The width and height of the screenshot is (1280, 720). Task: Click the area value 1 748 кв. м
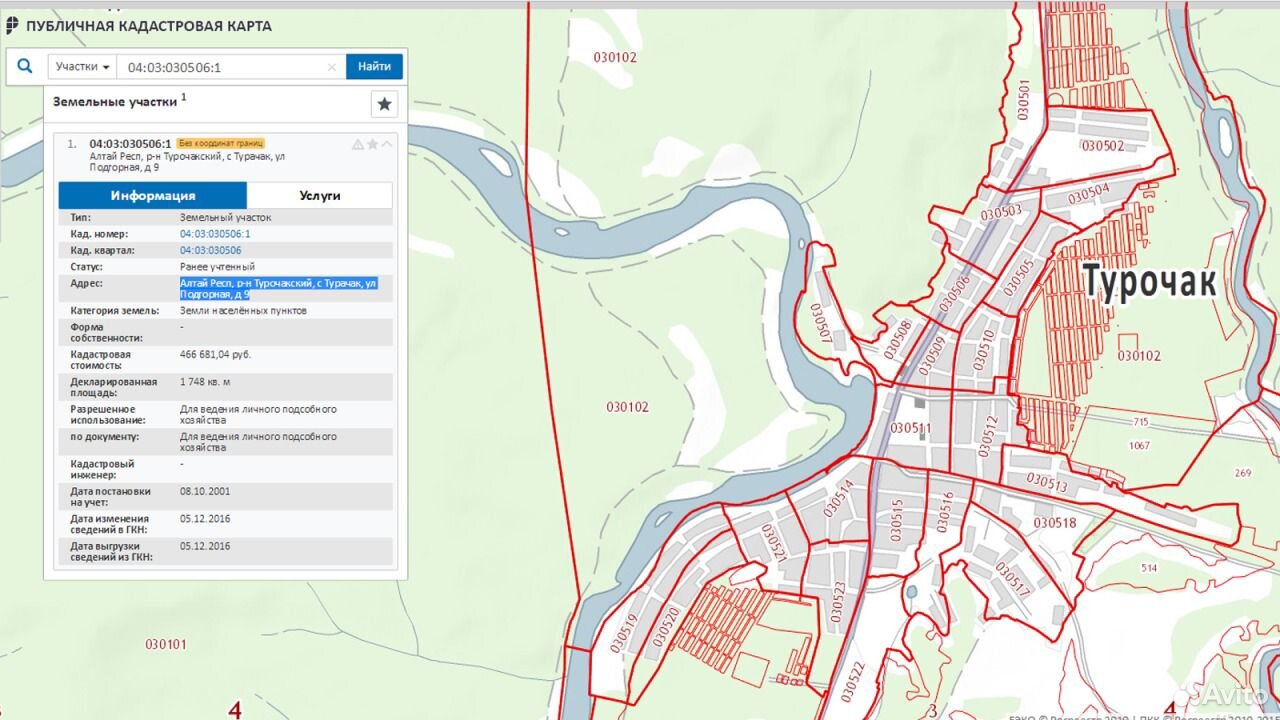click(x=205, y=382)
